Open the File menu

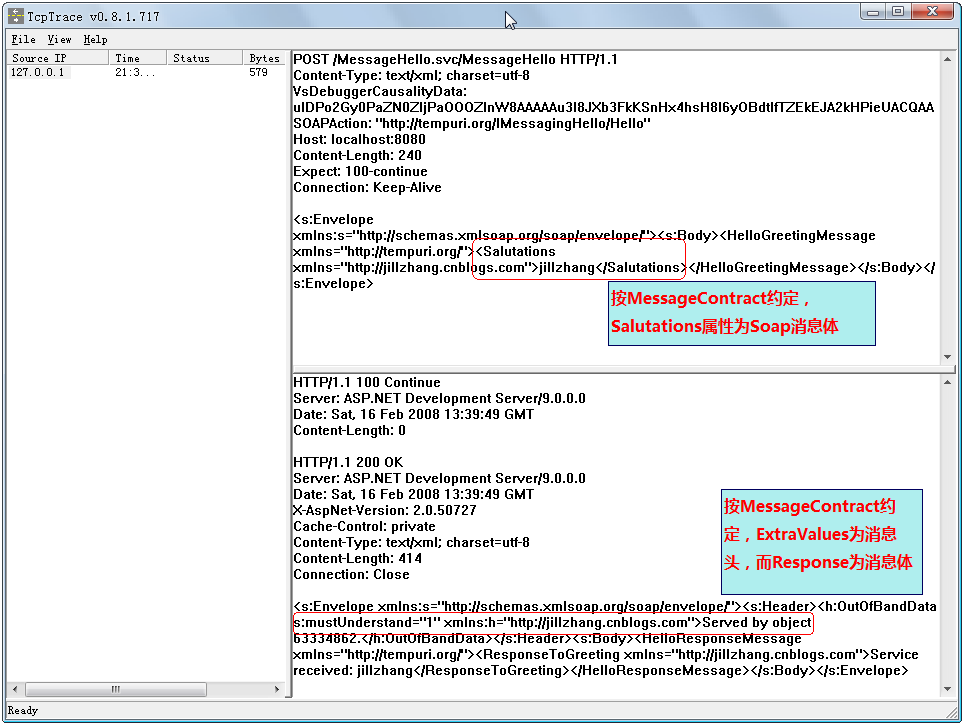coord(23,40)
